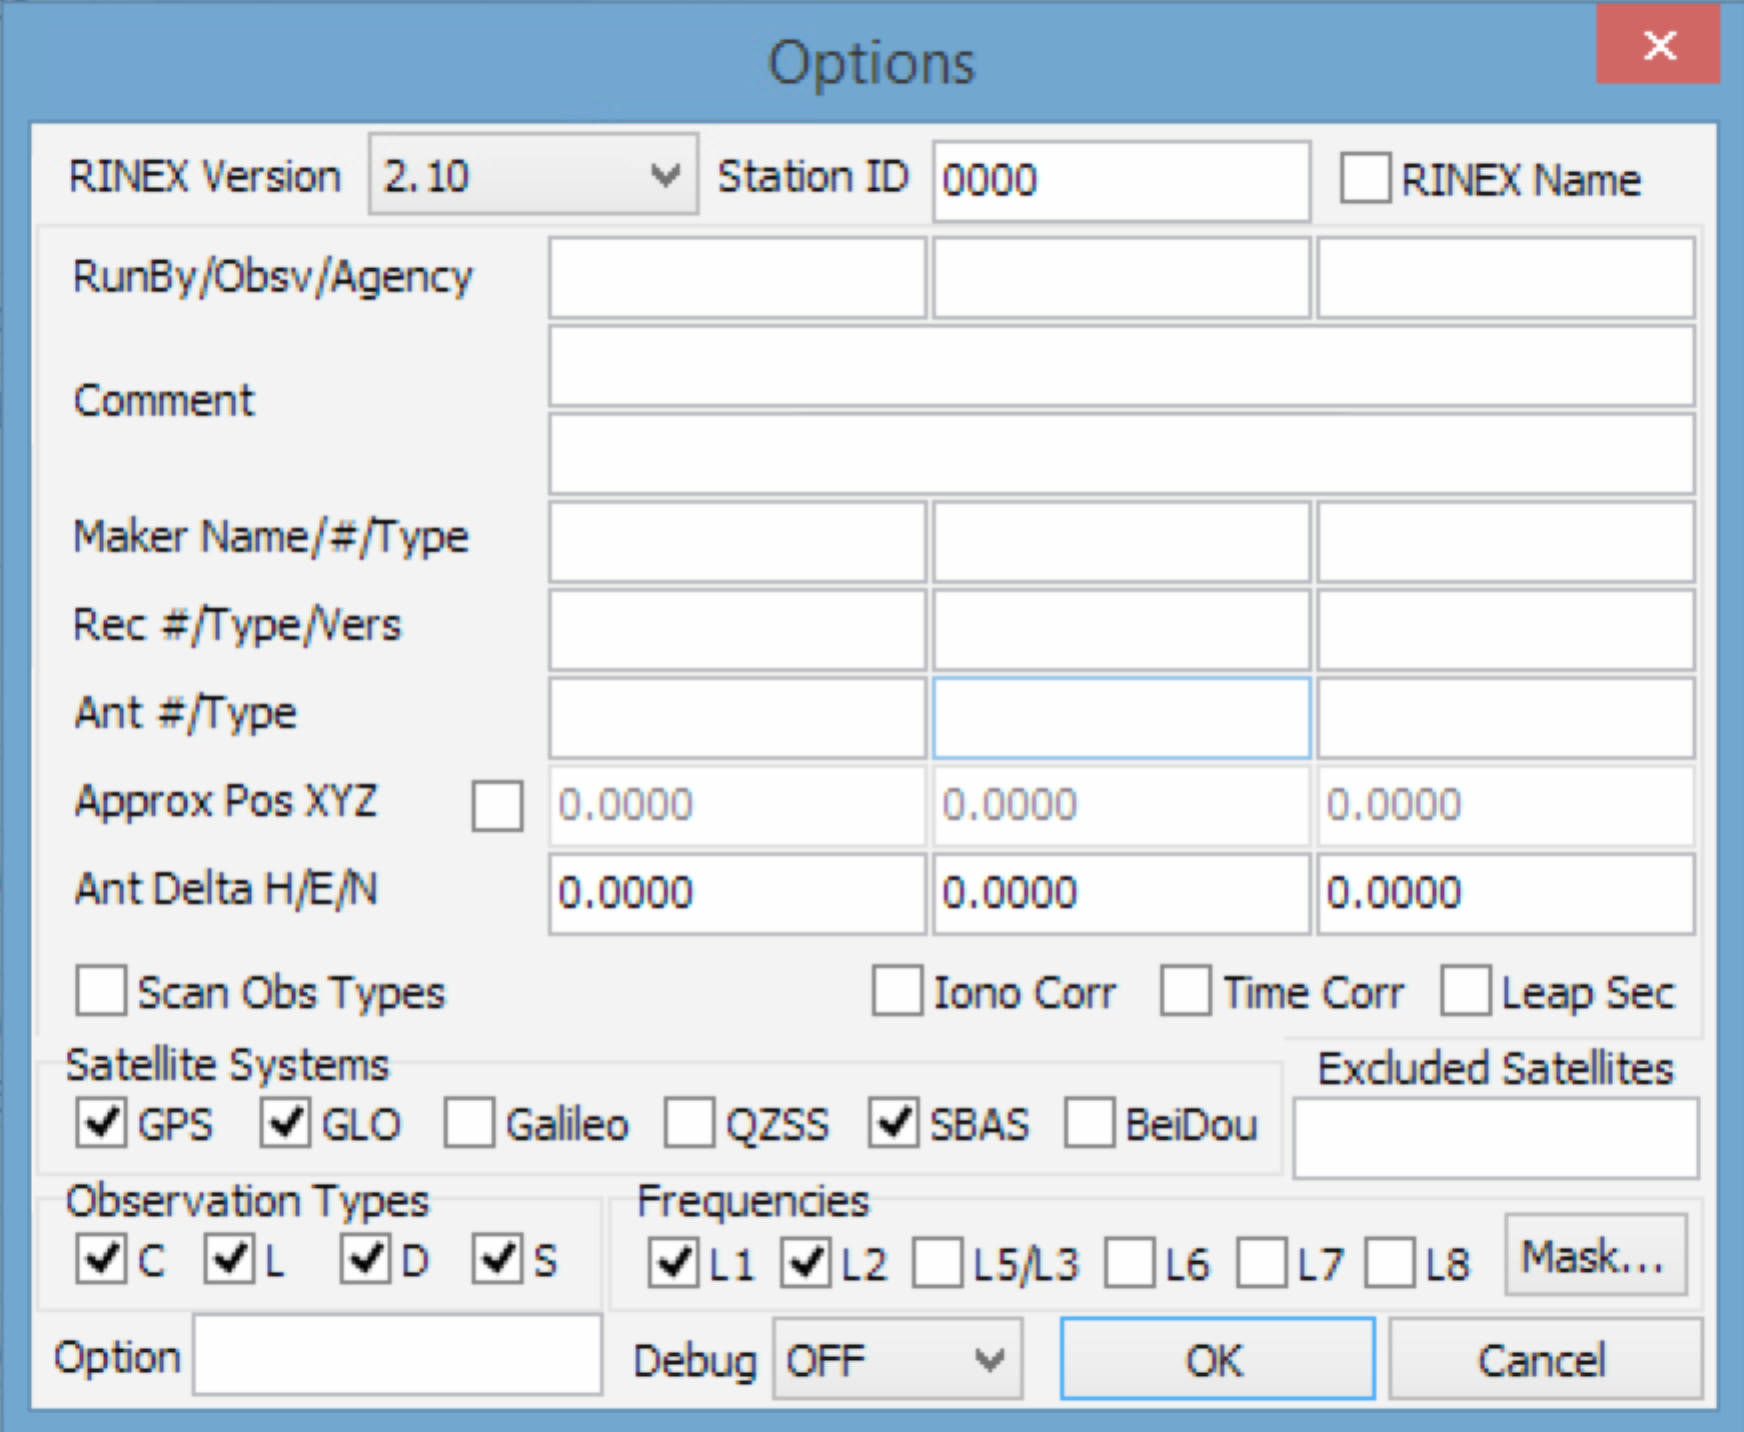Enable the RINEX Name checkbox
This screenshot has width=1744, height=1432.
click(1365, 179)
